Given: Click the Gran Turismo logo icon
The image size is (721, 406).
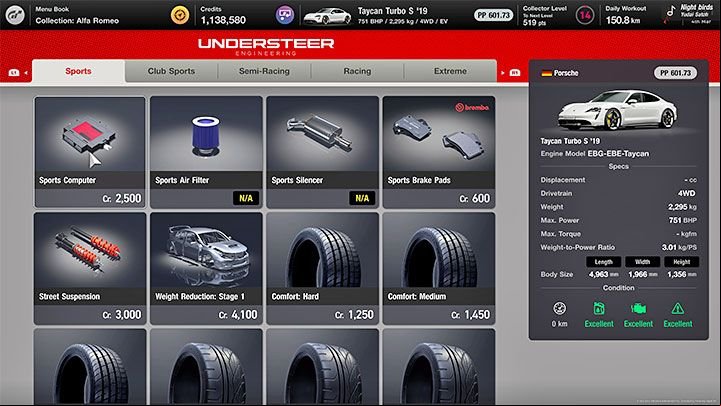Looking at the screenshot, I should point(14,15).
